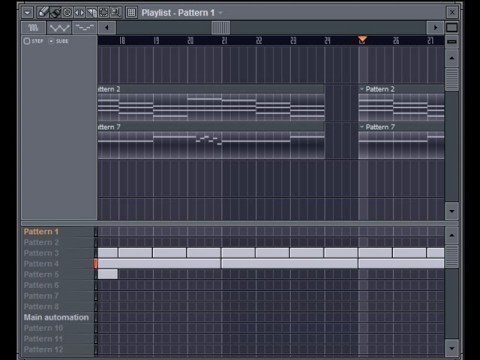
Task: Click the small bar button above clip scrollbar
Action: tap(452, 41)
